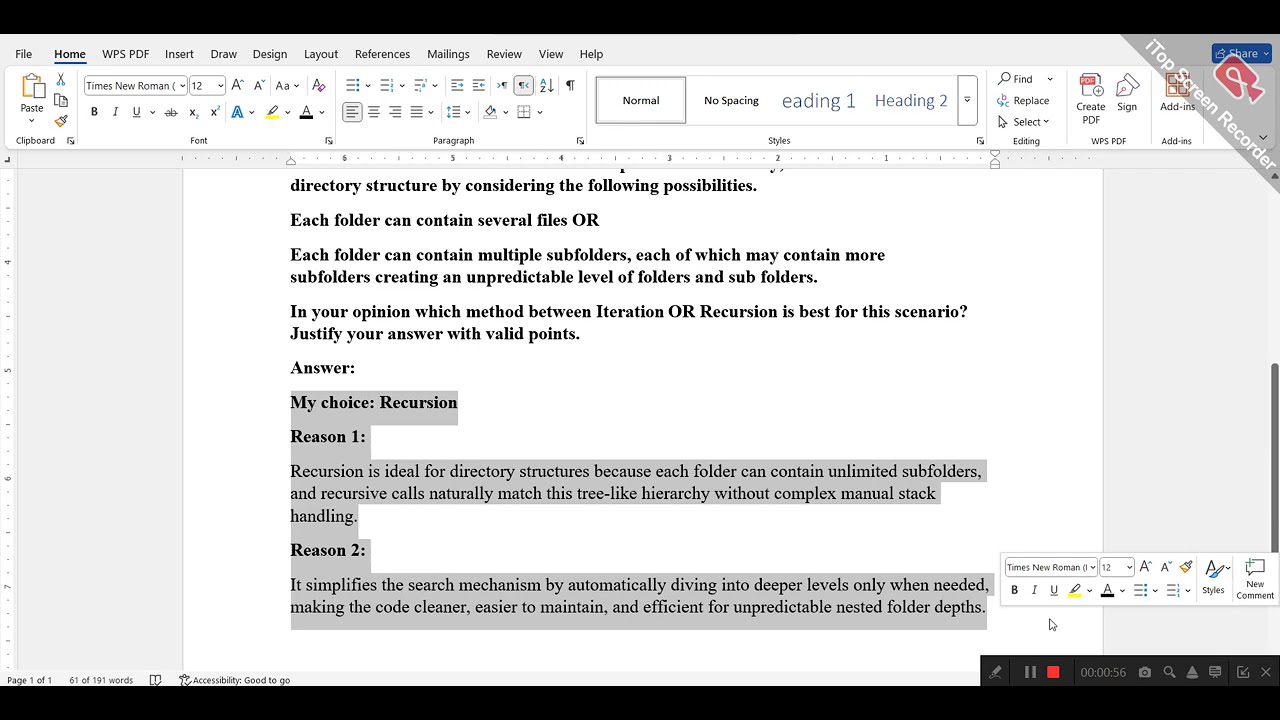Open the File menu
Screen dimensions: 1280x720
pos(23,54)
